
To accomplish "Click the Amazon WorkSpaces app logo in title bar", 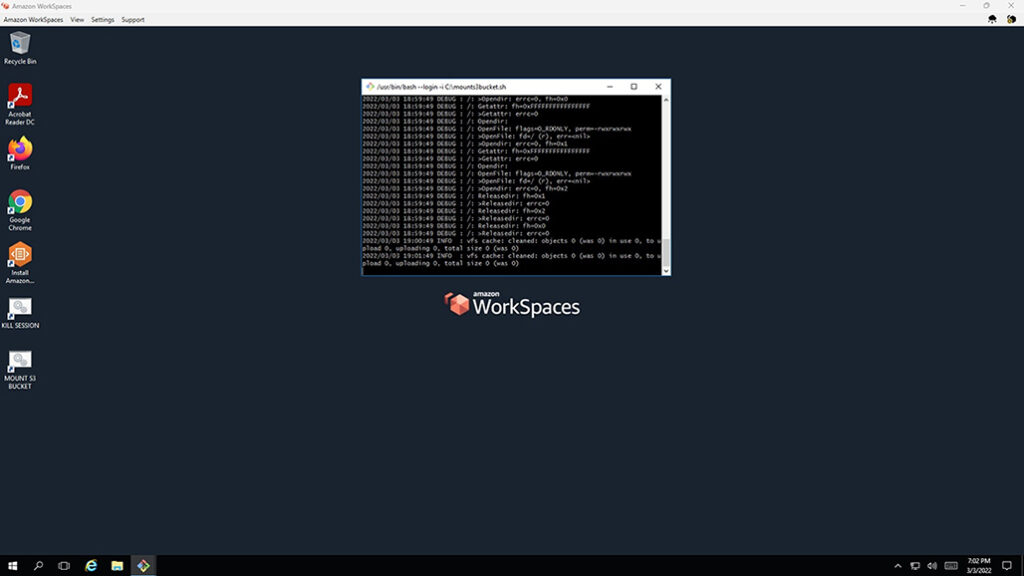I will 5,6.
